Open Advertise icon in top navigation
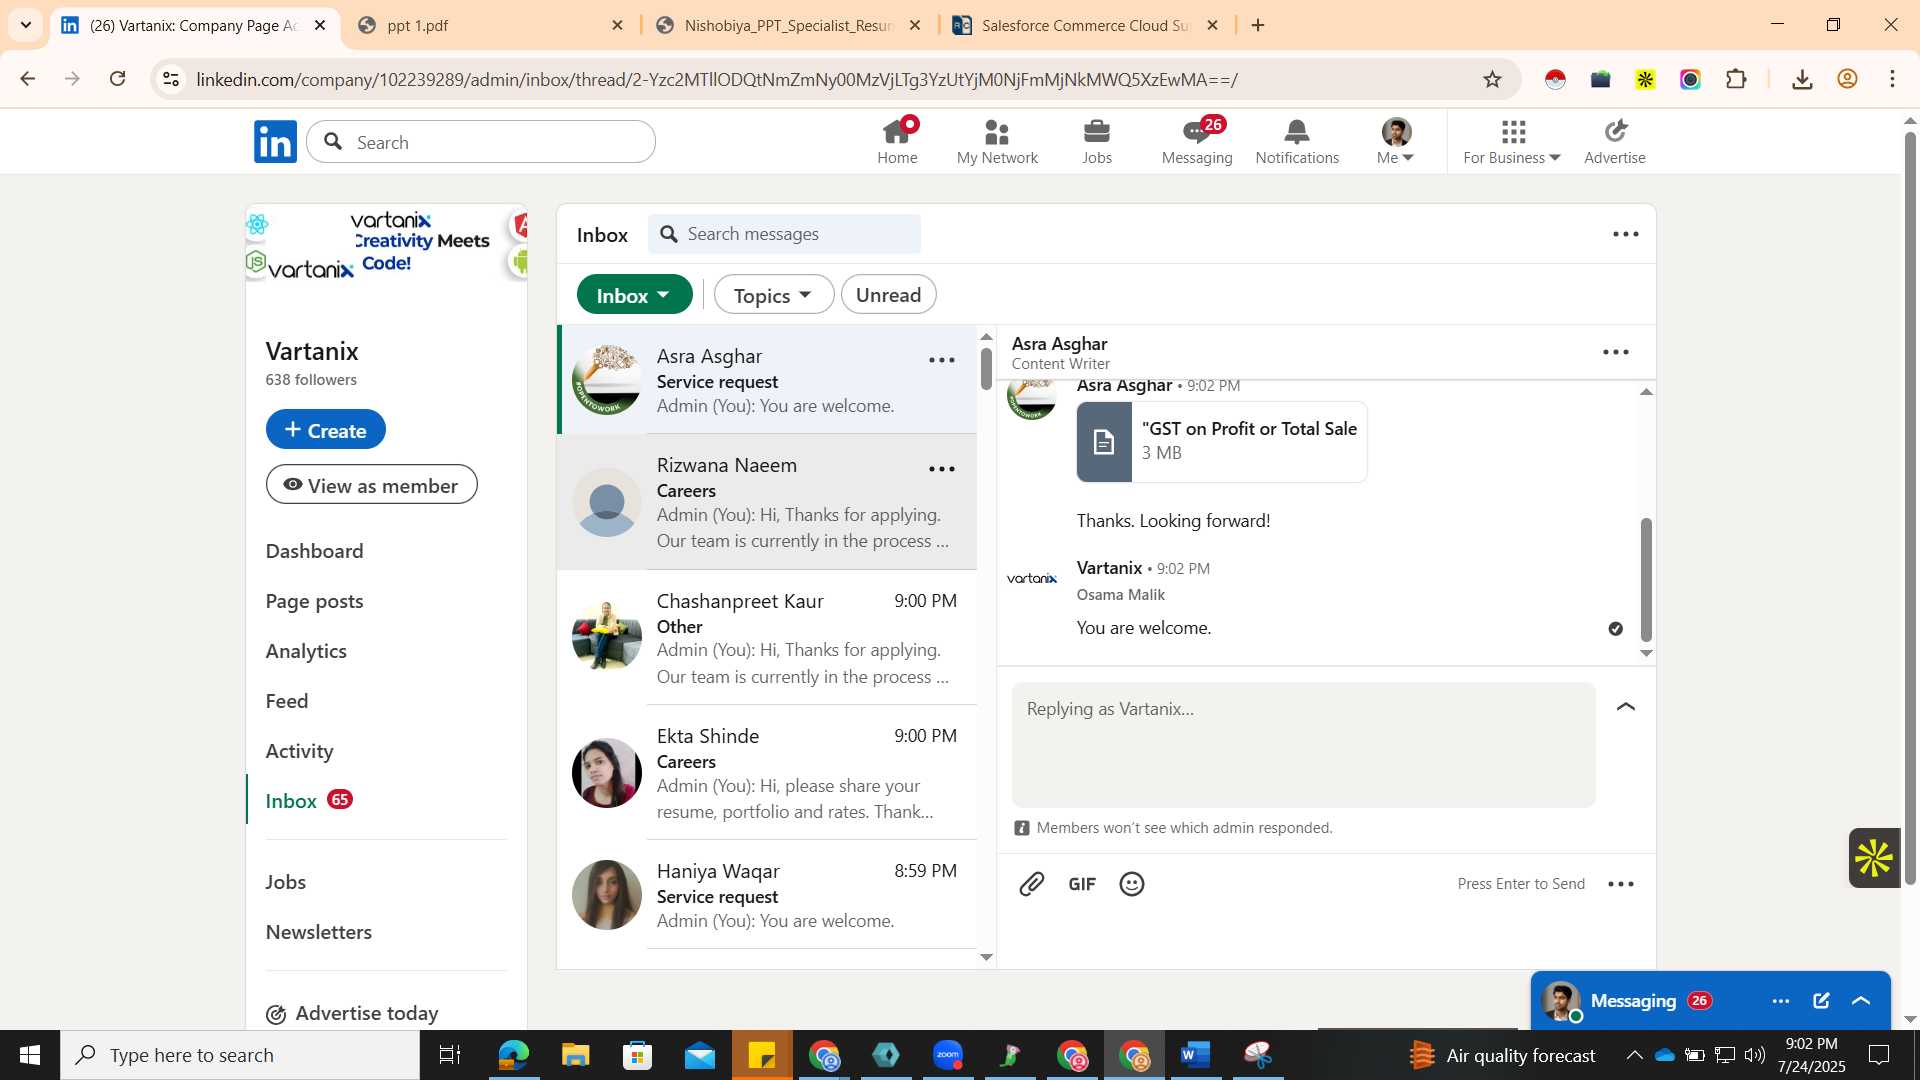Viewport: 1920px width, 1080px height. [1614, 141]
